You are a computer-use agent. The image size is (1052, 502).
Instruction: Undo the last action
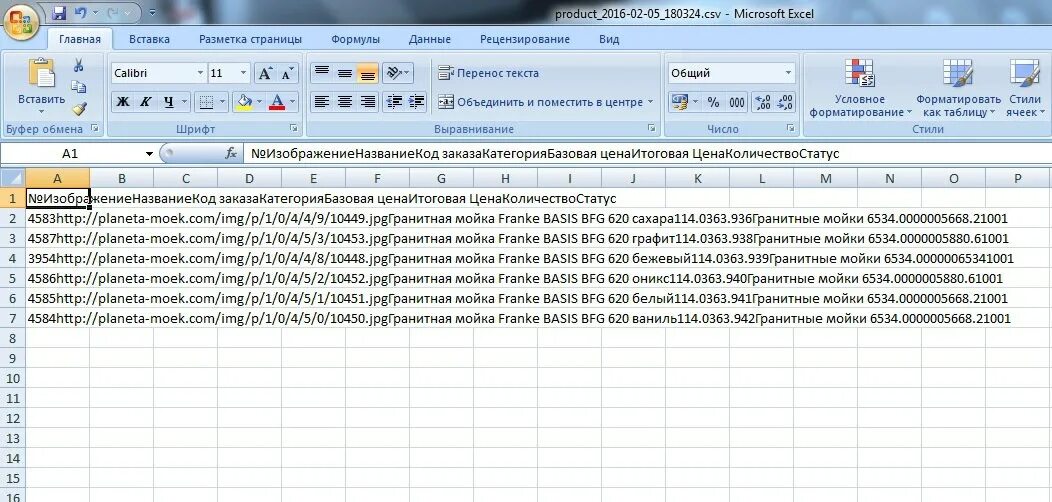click(81, 13)
